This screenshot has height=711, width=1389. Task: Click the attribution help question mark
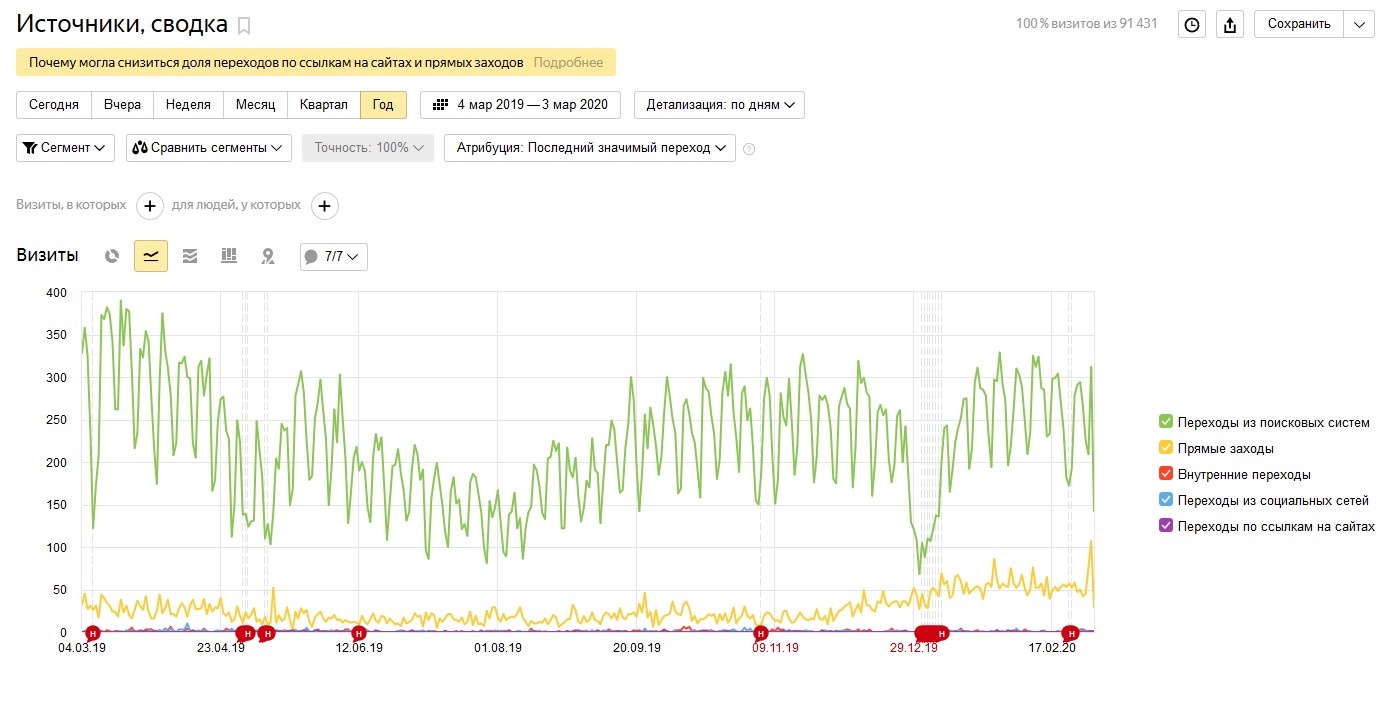[x=749, y=149]
